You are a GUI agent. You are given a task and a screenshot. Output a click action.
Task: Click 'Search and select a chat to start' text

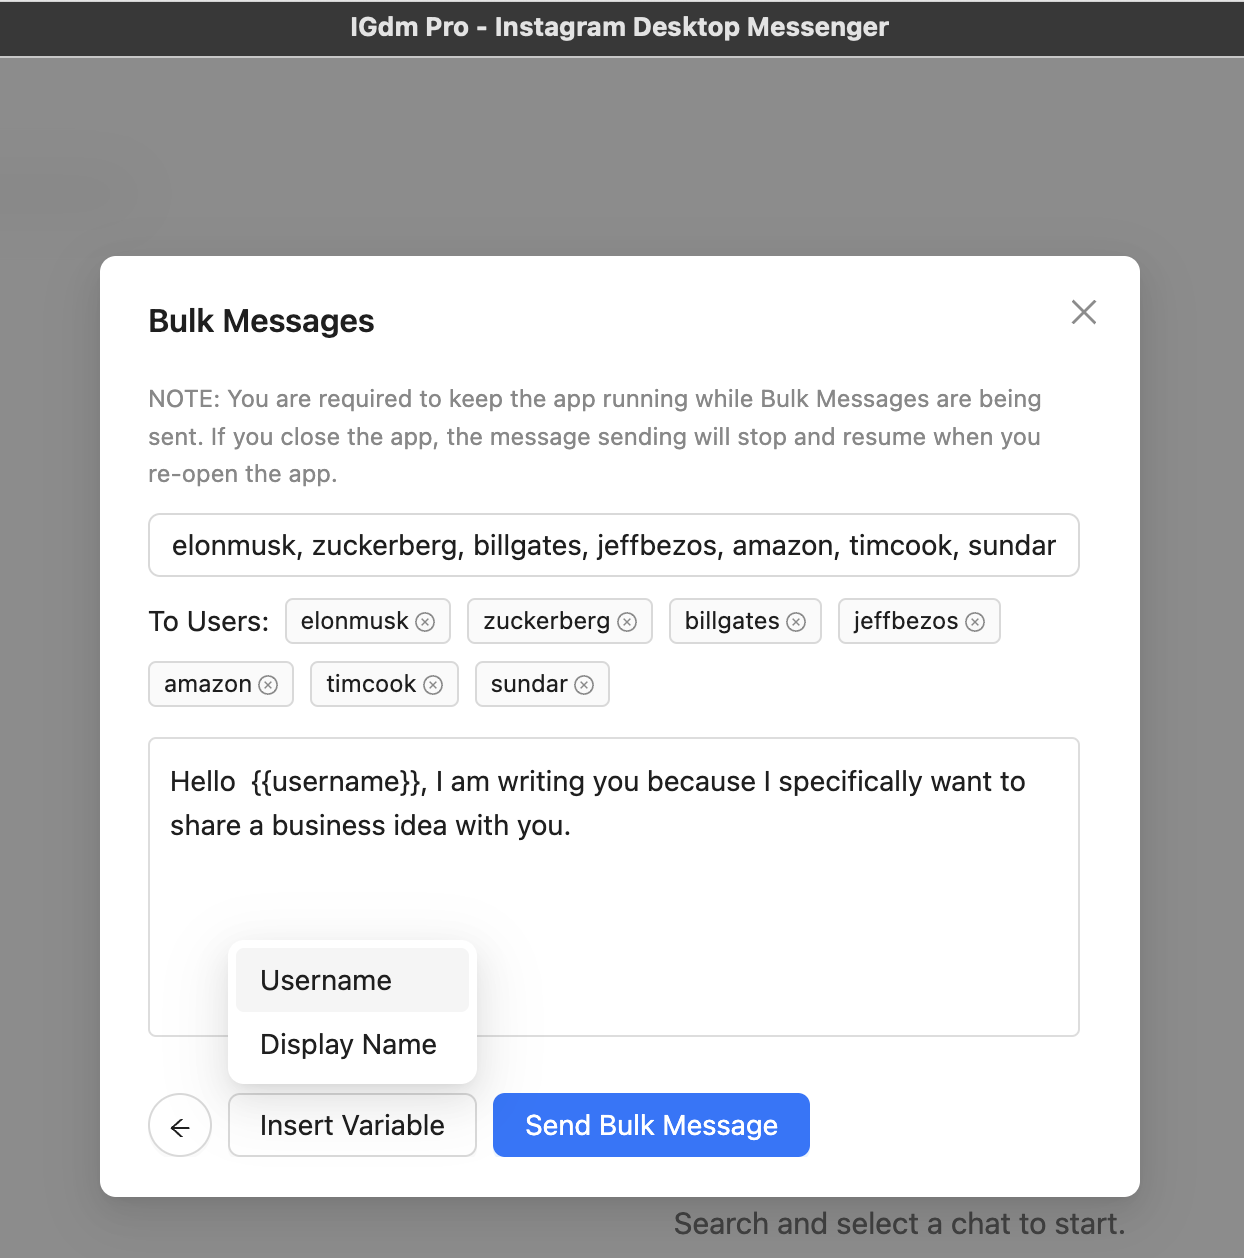[x=899, y=1224]
